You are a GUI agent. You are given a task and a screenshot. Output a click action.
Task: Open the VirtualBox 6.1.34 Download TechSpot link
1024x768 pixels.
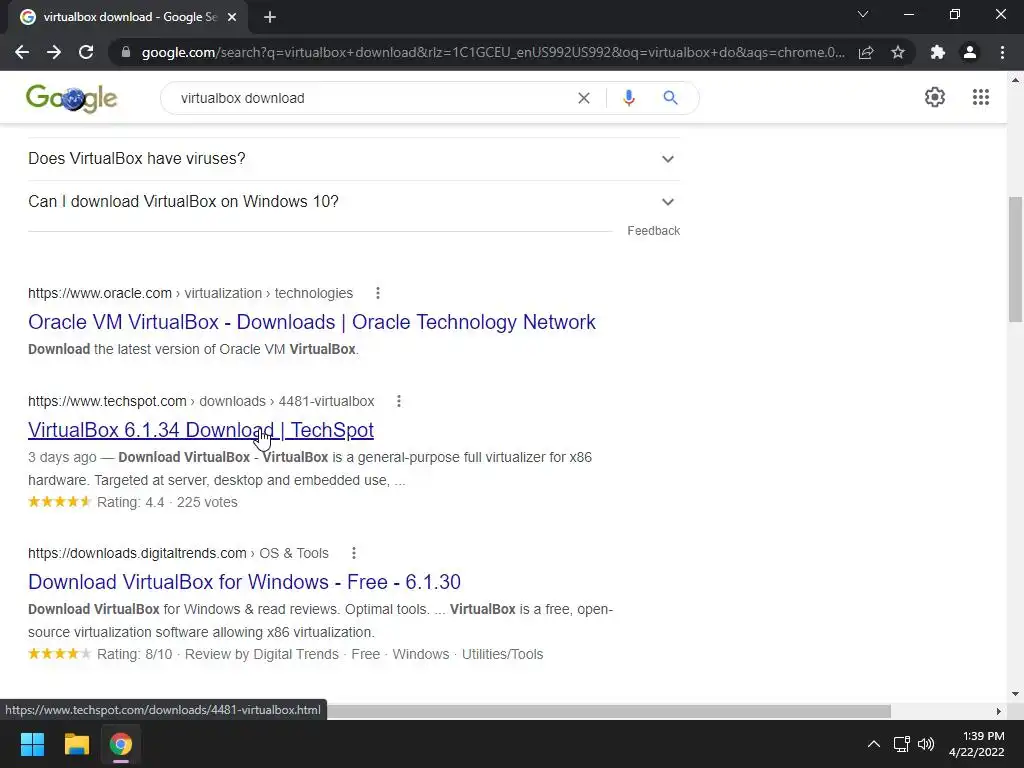tap(200, 430)
